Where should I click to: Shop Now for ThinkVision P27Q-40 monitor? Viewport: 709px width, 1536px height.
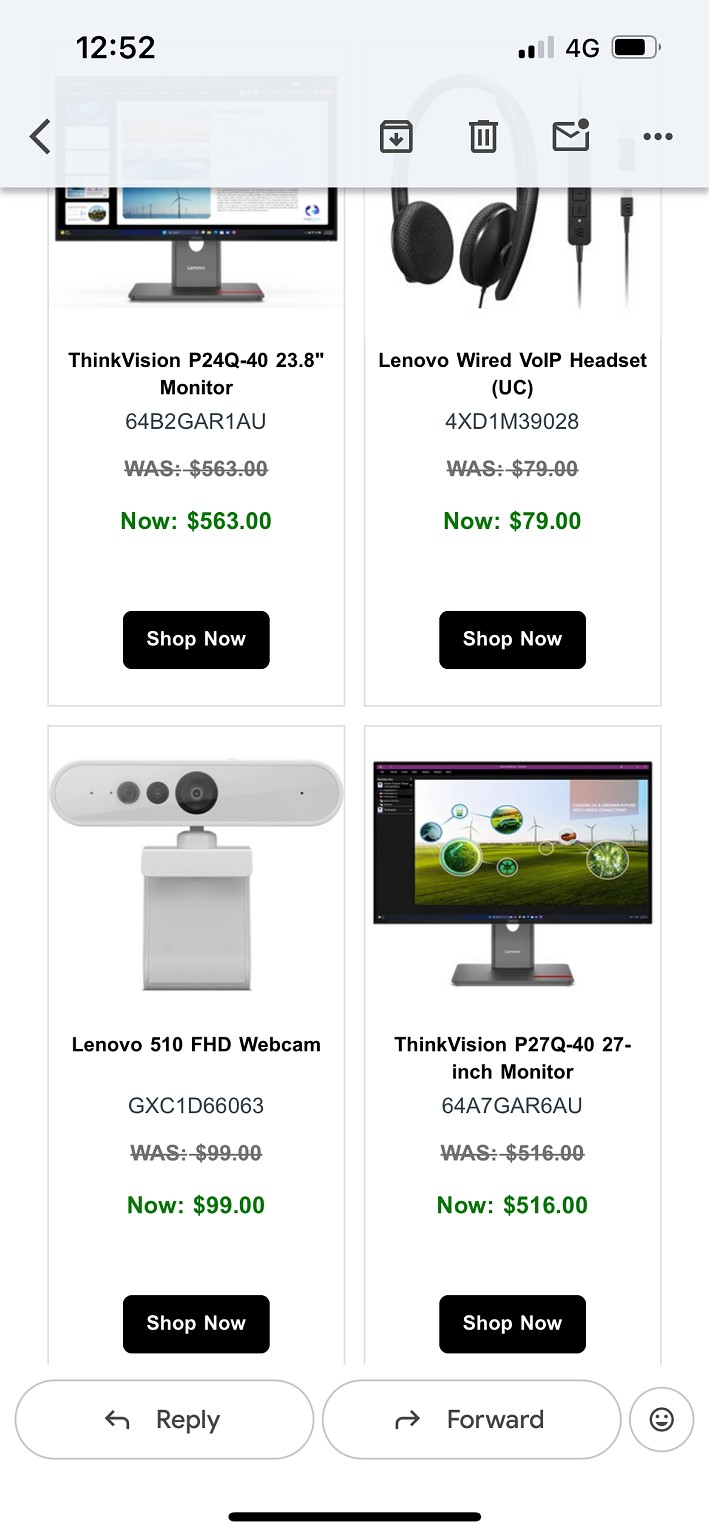click(x=512, y=1323)
